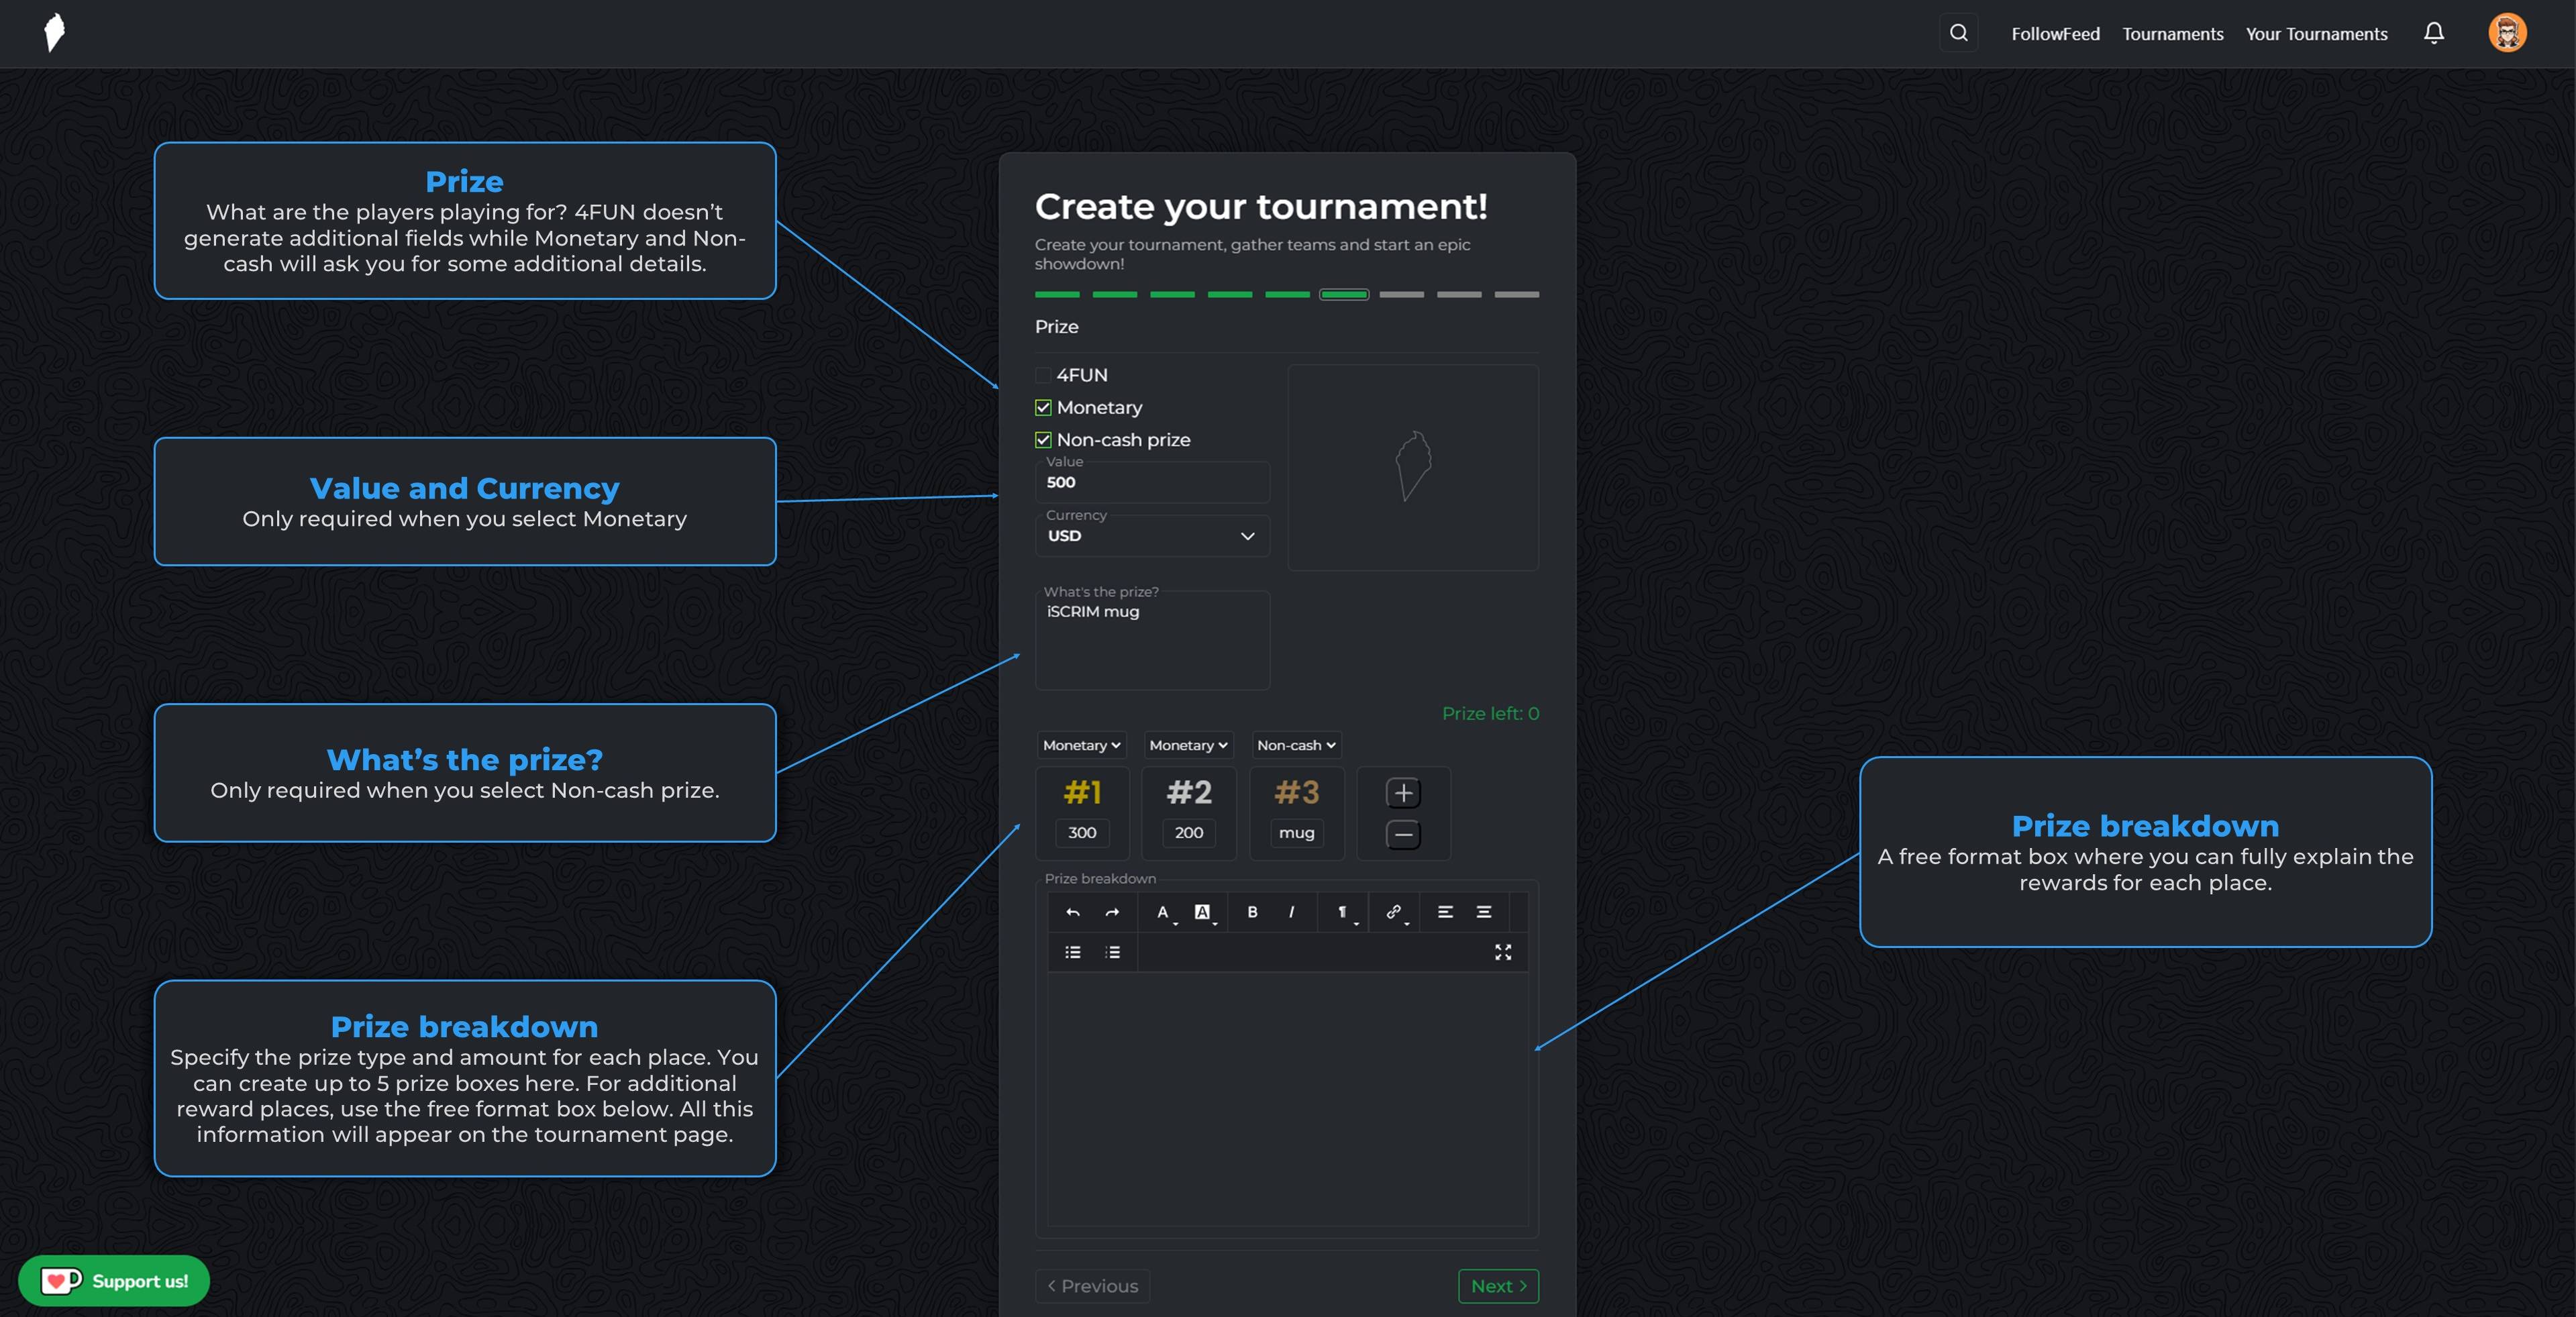
Task: Click the undo icon in editor toolbar
Action: coord(1072,912)
